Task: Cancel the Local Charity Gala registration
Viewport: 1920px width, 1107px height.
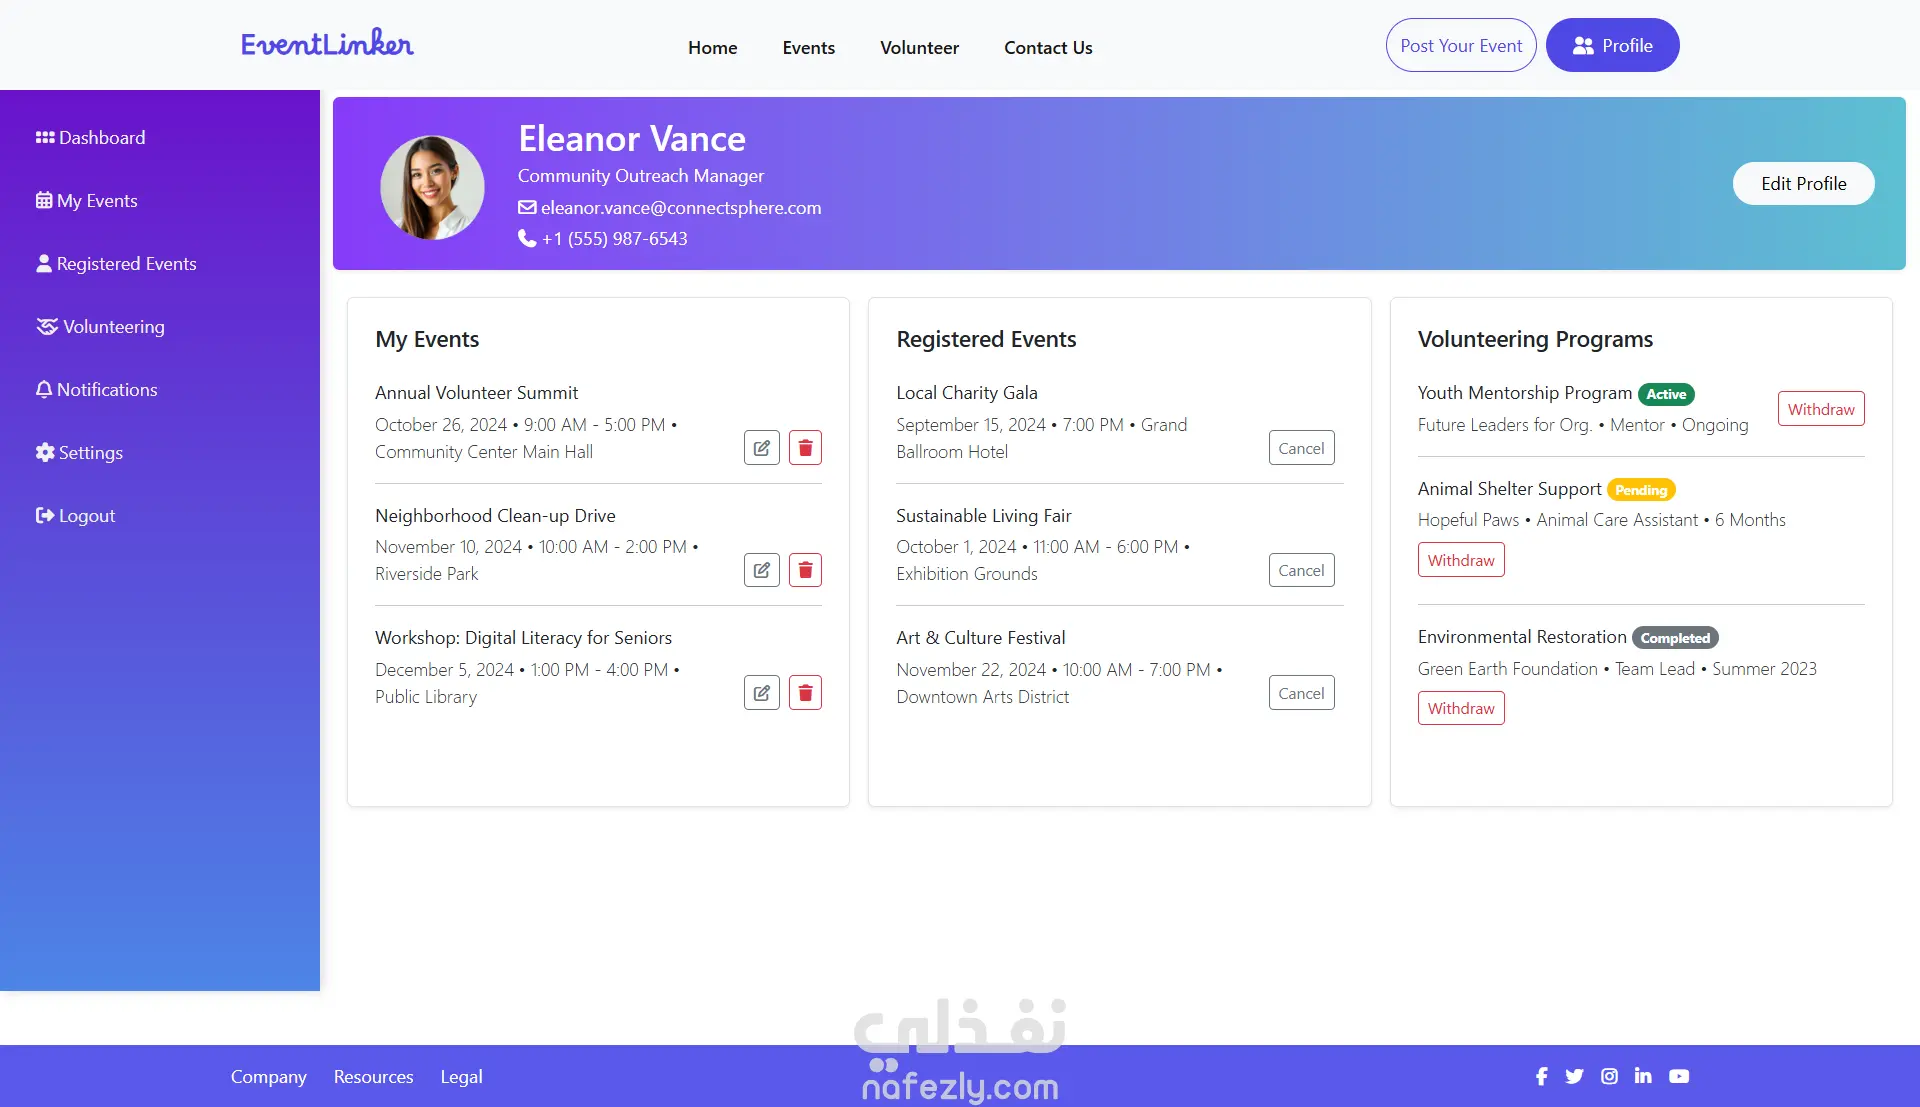Action: pos(1301,448)
